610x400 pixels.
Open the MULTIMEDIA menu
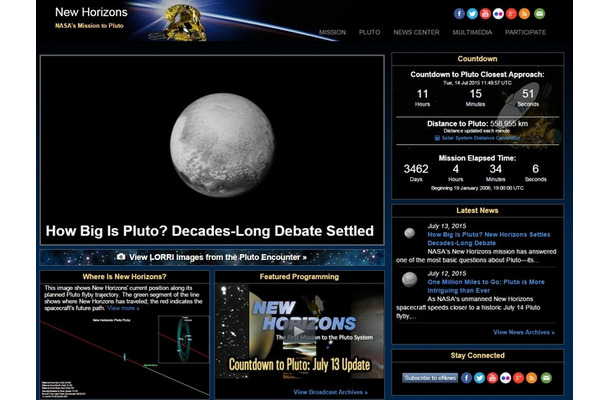tap(472, 32)
